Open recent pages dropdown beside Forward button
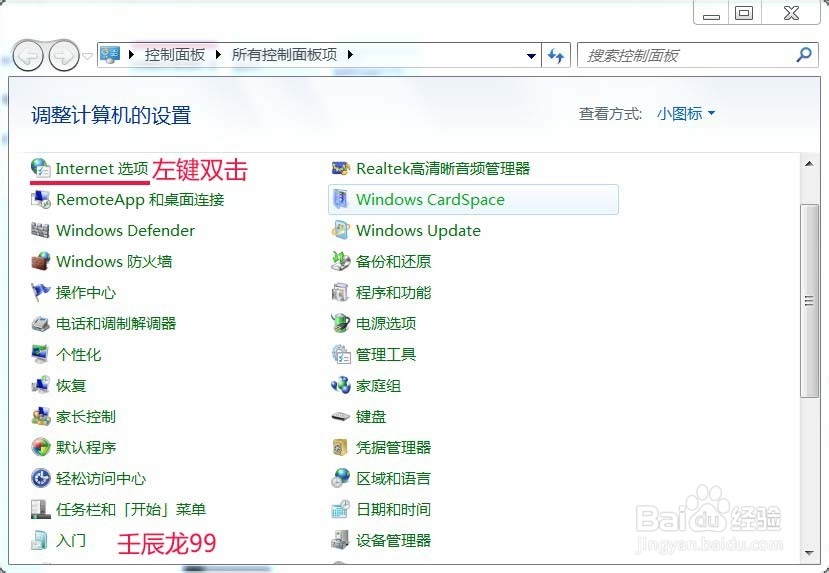Viewport: 829px width, 573px height. coord(88,56)
